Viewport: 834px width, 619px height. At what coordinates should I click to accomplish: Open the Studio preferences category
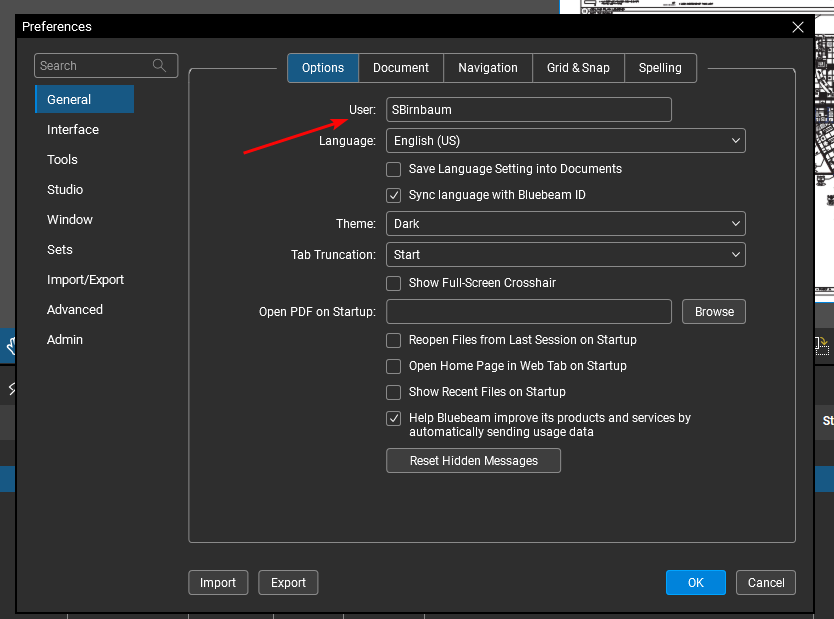click(x=65, y=190)
